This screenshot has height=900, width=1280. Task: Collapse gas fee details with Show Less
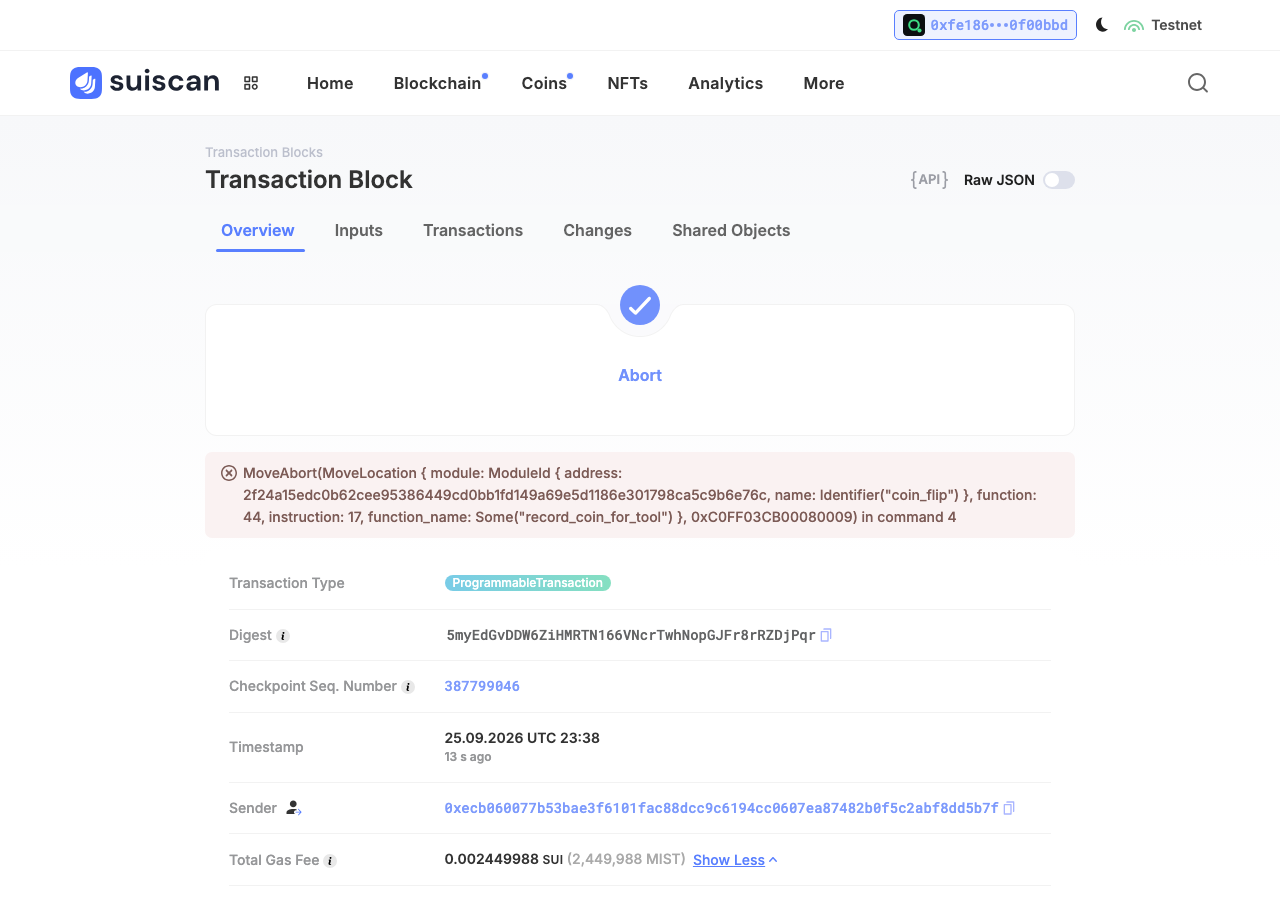click(x=735, y=860)
